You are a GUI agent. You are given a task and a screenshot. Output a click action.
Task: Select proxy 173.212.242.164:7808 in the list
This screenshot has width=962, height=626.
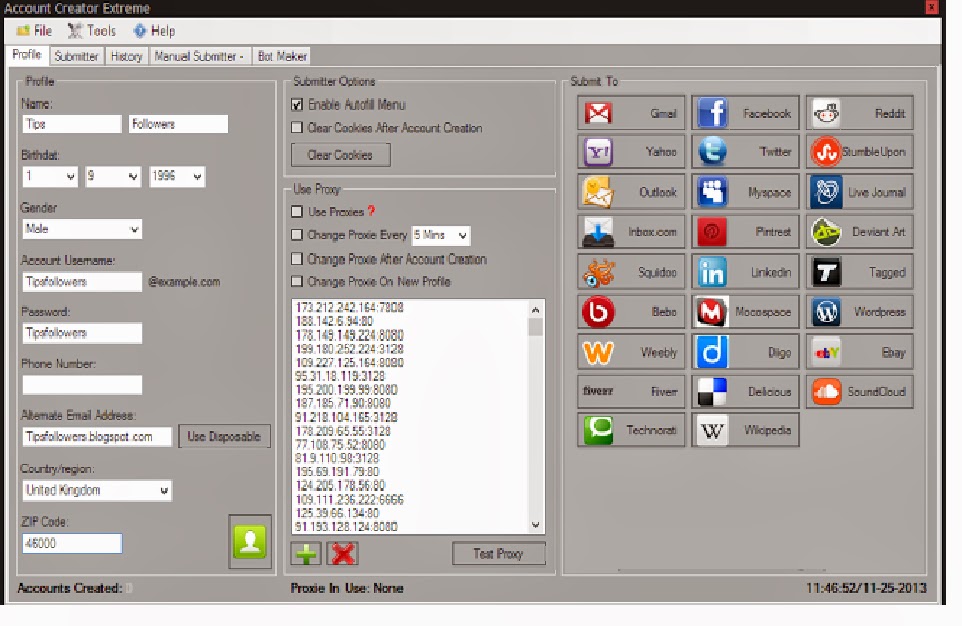tap(349, 307)
